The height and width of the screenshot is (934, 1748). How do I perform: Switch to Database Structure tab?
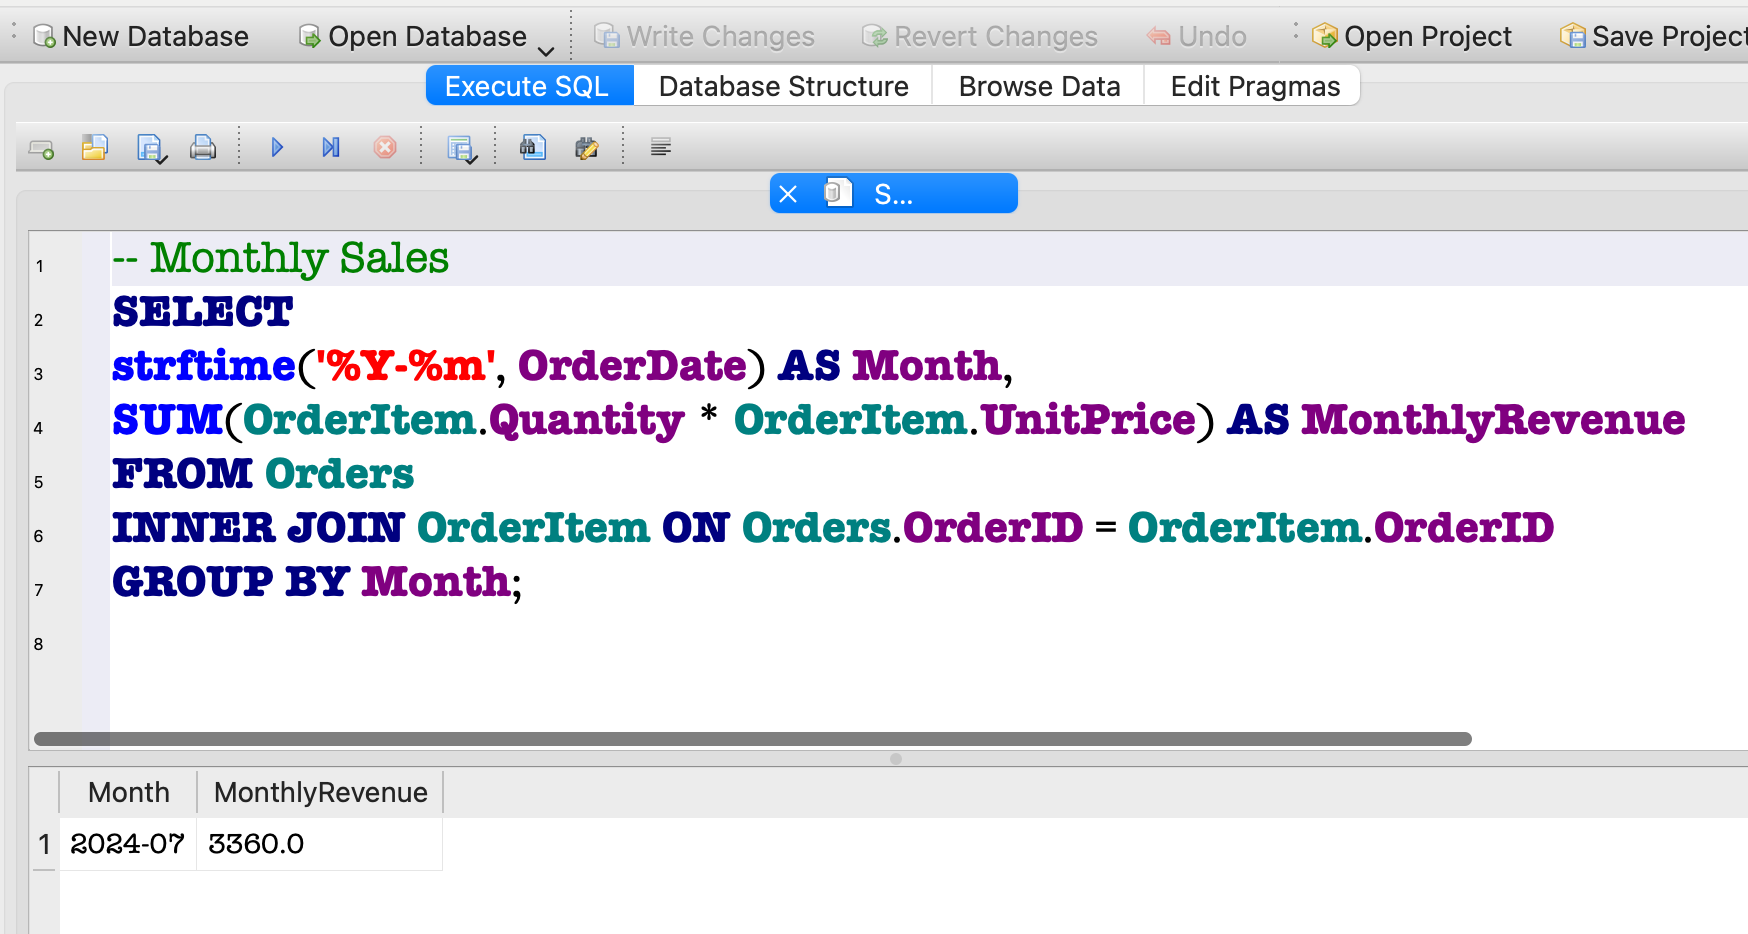pos(783,86)
